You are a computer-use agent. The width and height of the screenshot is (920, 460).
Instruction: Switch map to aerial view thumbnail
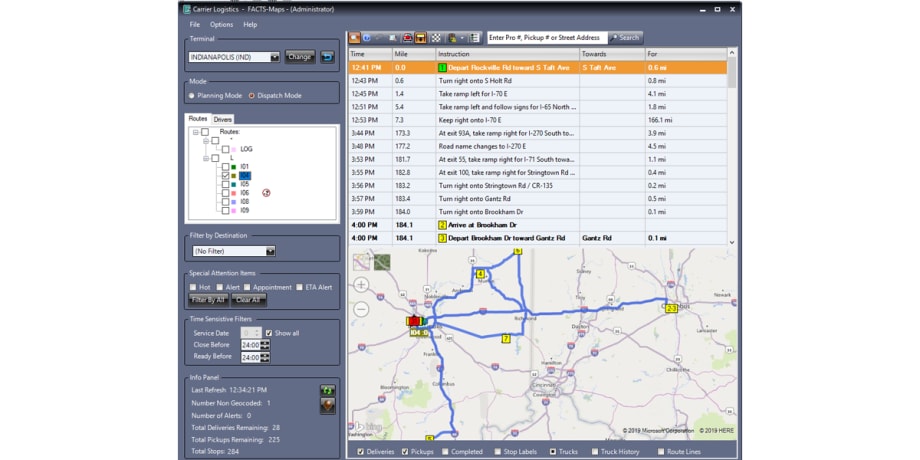[x=382, y=262]
